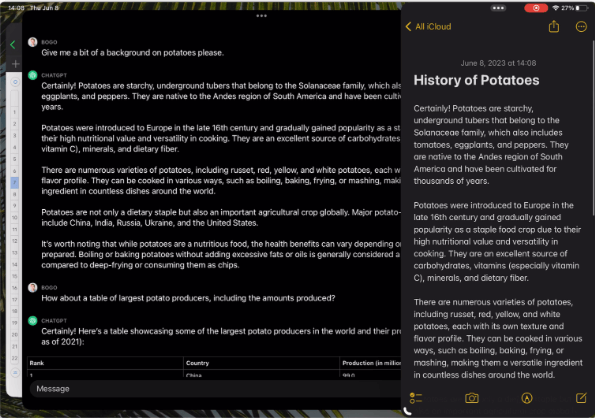Go back to All iCloud notes
The image size is (595, 418).
pos(428,27)
